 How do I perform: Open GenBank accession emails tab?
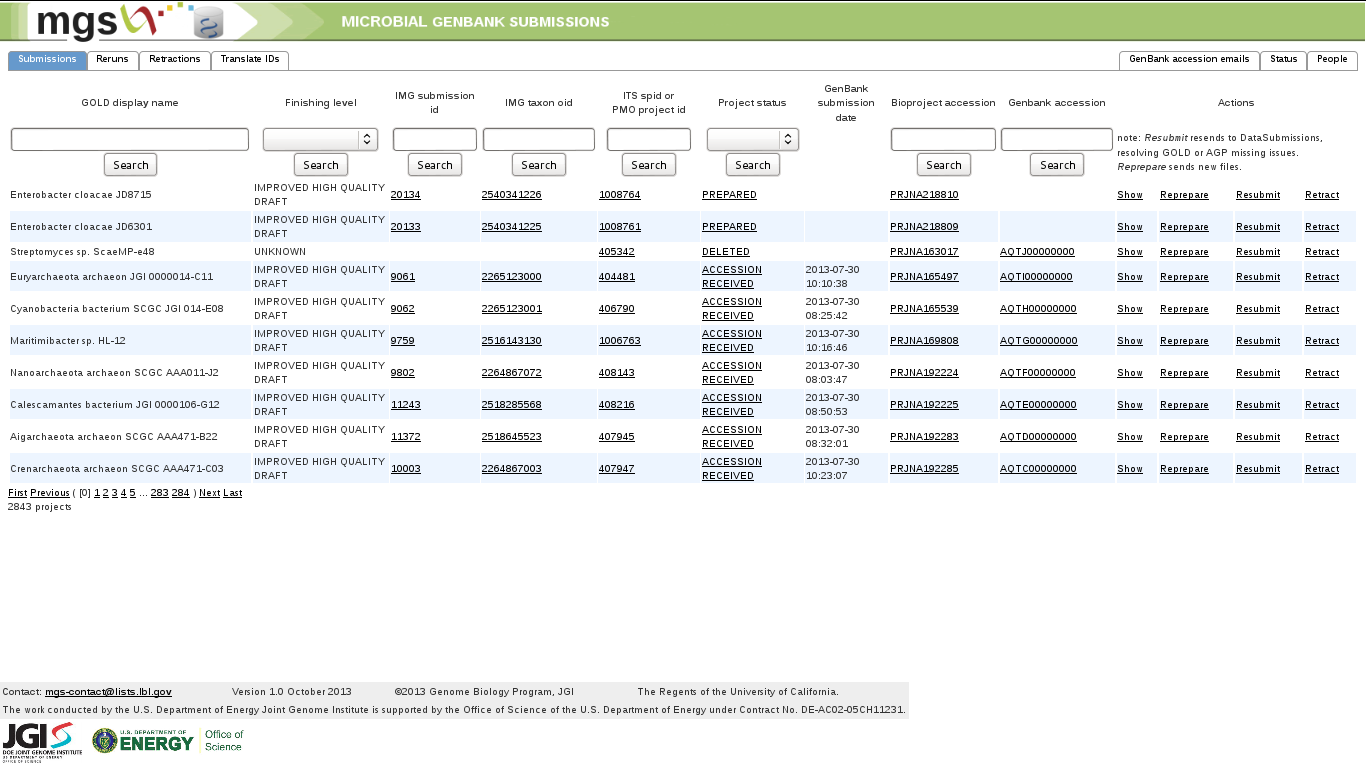tap(1189, 60)
